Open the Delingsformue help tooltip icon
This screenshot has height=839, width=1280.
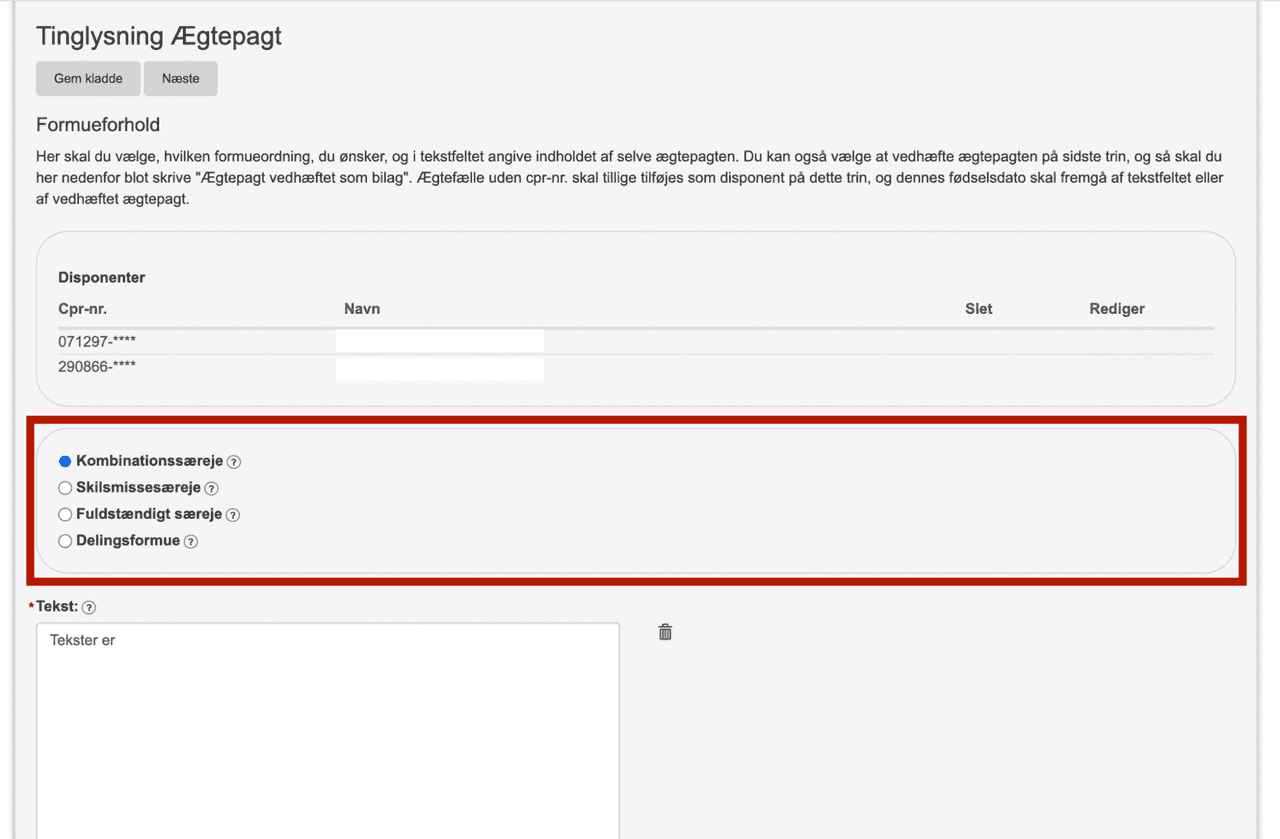pos(191,542)
